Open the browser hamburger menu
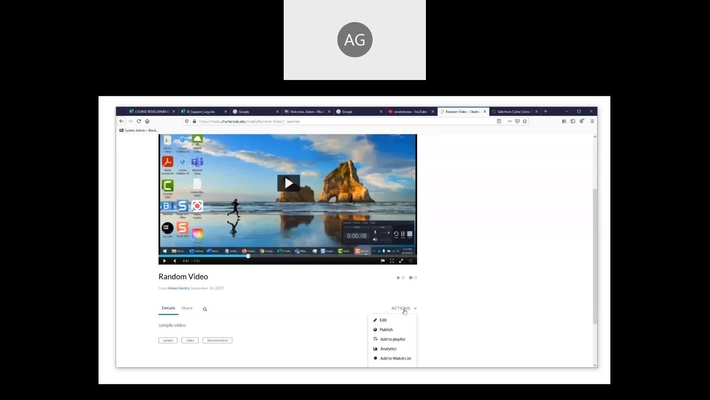This screenshot has width=710, height=400. 592,121
